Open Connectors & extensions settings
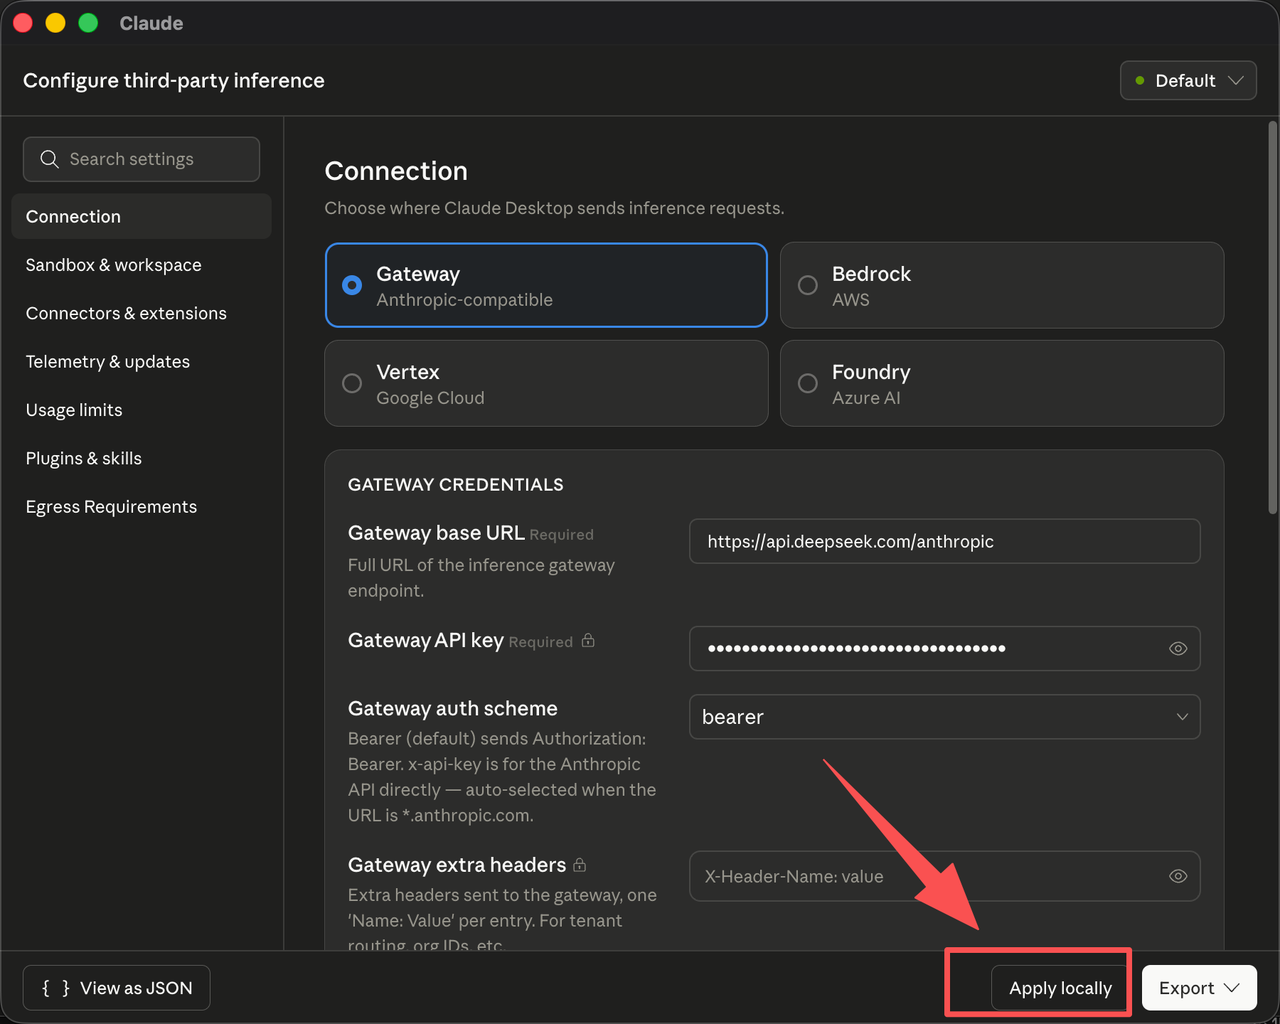Viewport: 1280px width, 1024px height. [x=141, y=313]
